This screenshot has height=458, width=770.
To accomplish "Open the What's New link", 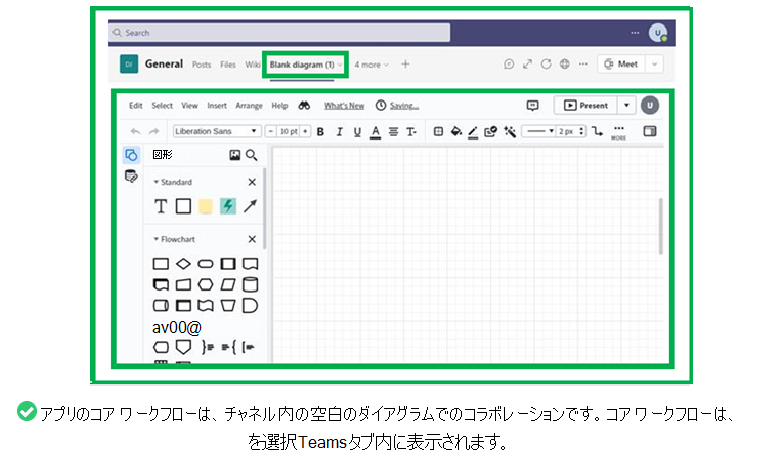I will 344,106.
